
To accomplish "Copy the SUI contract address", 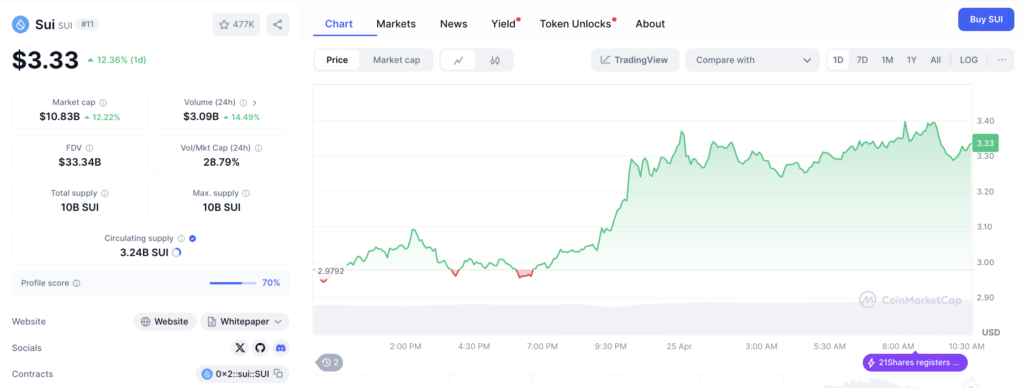I will click(x=278, y=374).
